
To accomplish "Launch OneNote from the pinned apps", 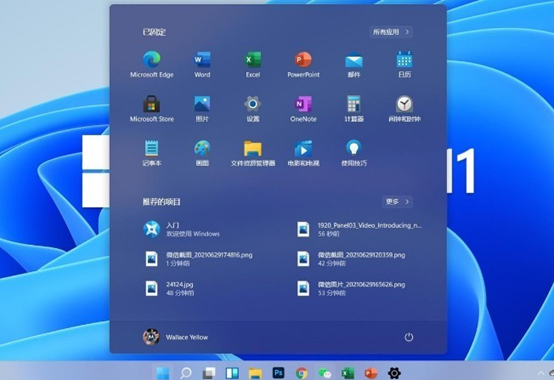I will click(x=303, y=109).
